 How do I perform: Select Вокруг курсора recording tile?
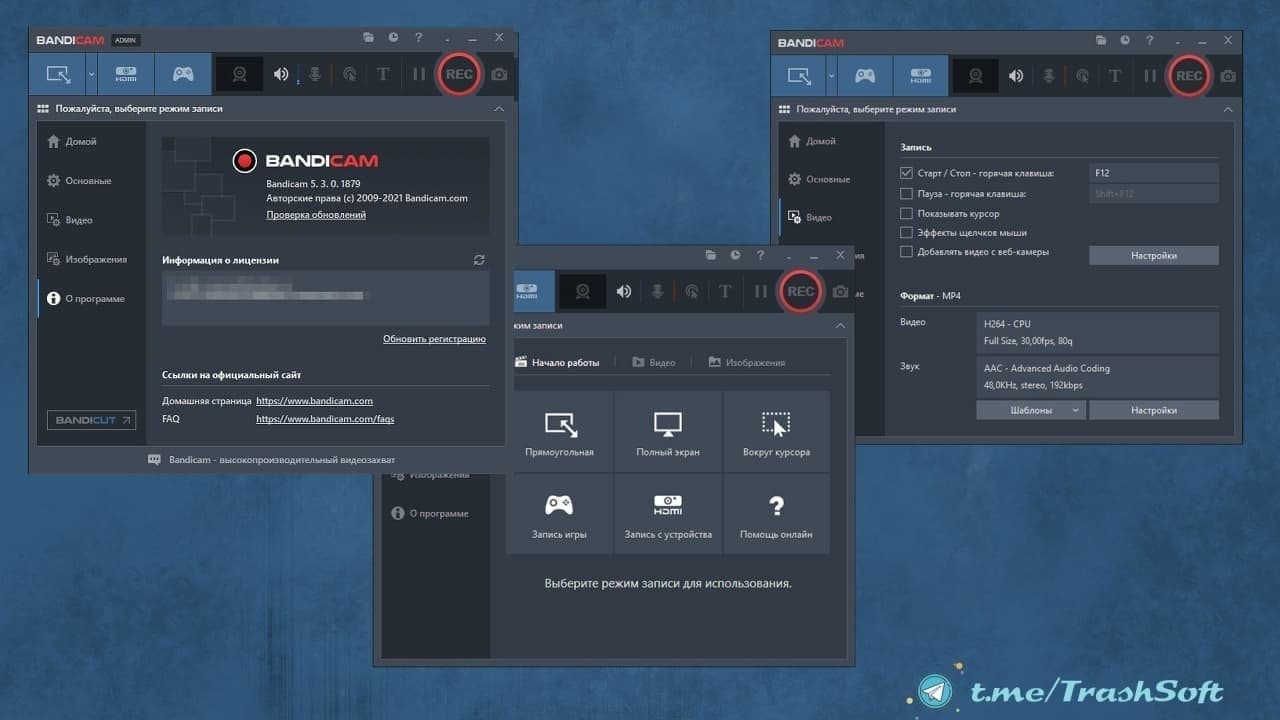776,431
